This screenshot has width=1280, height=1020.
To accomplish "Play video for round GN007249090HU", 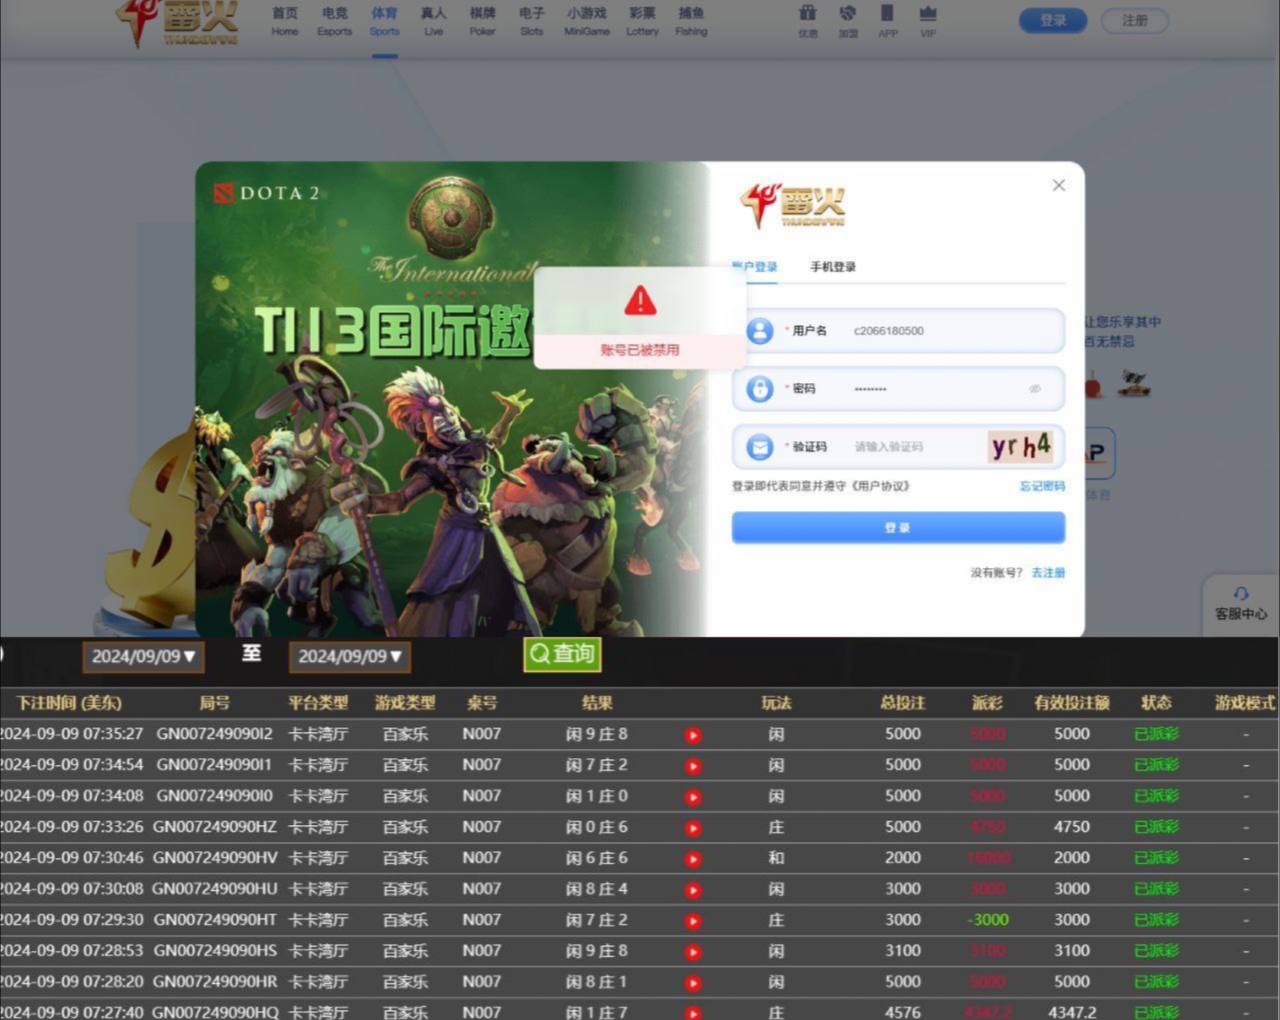I will 693,890.
